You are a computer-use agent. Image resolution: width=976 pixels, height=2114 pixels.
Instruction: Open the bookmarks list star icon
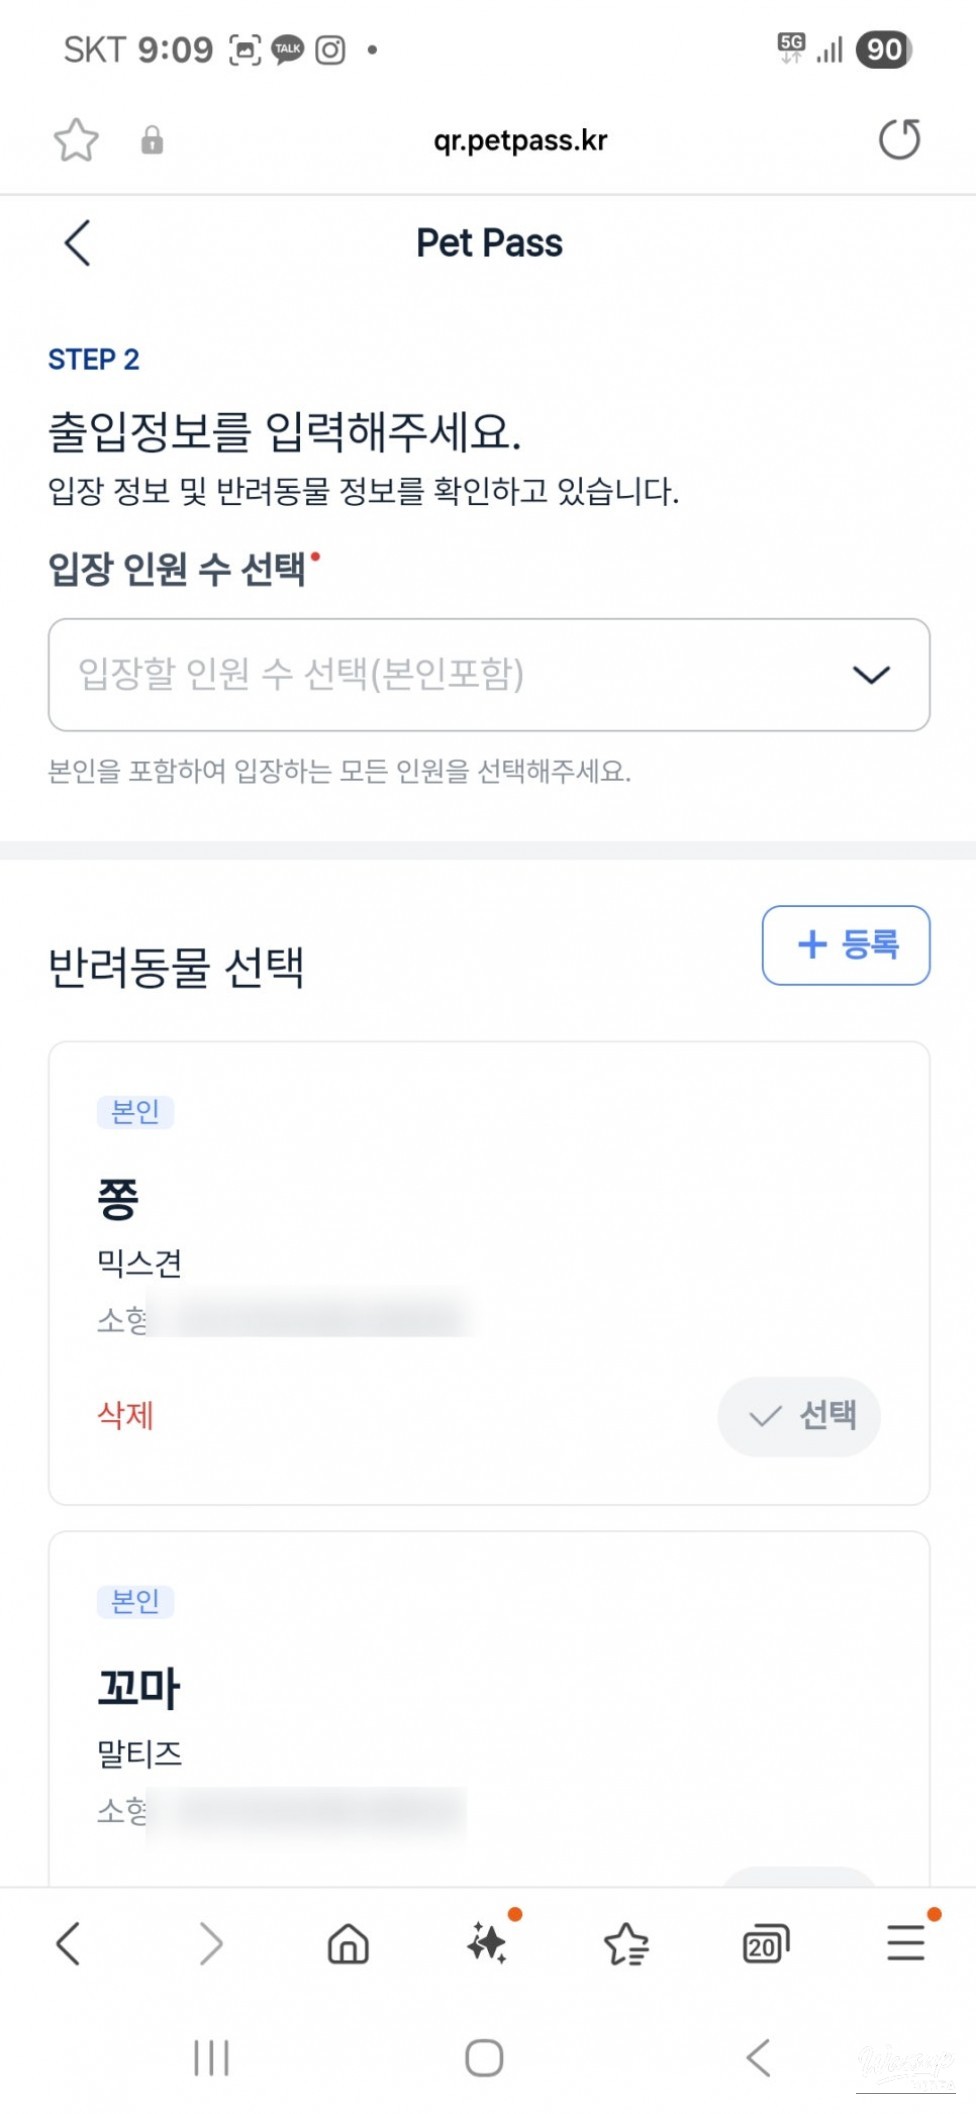tap(627, 1944)
